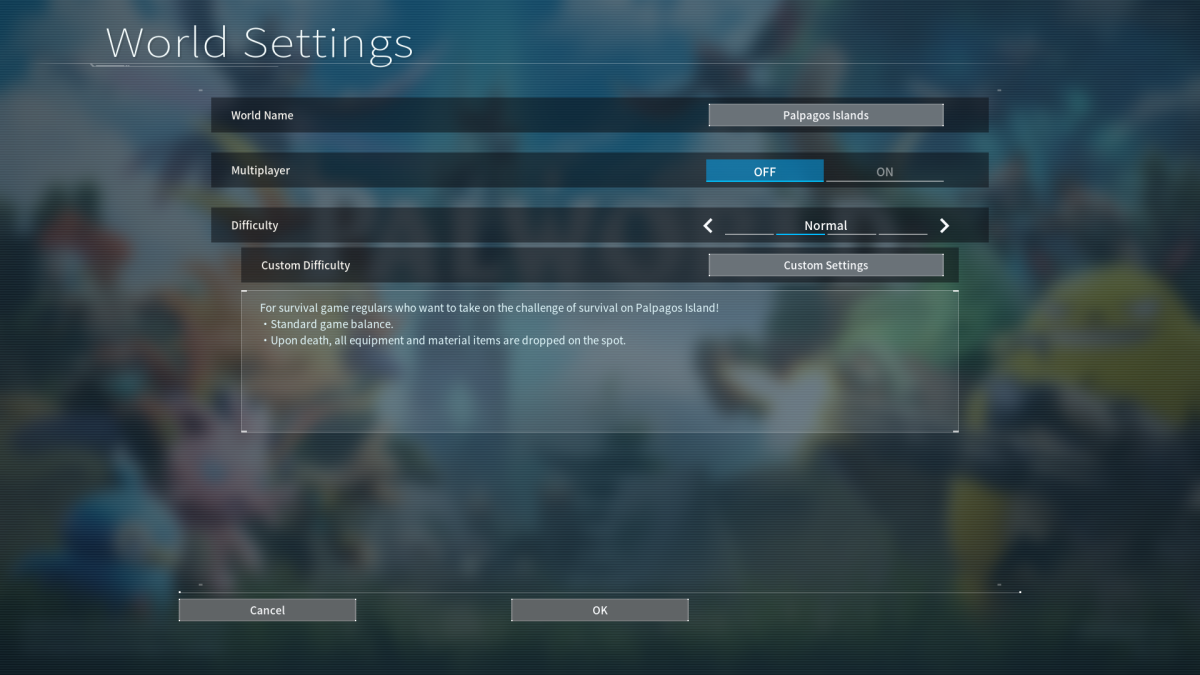Screen dimensions: 1200x675
Task: Select the last difficulty indicator segment
Action: (x=903, y=233)
